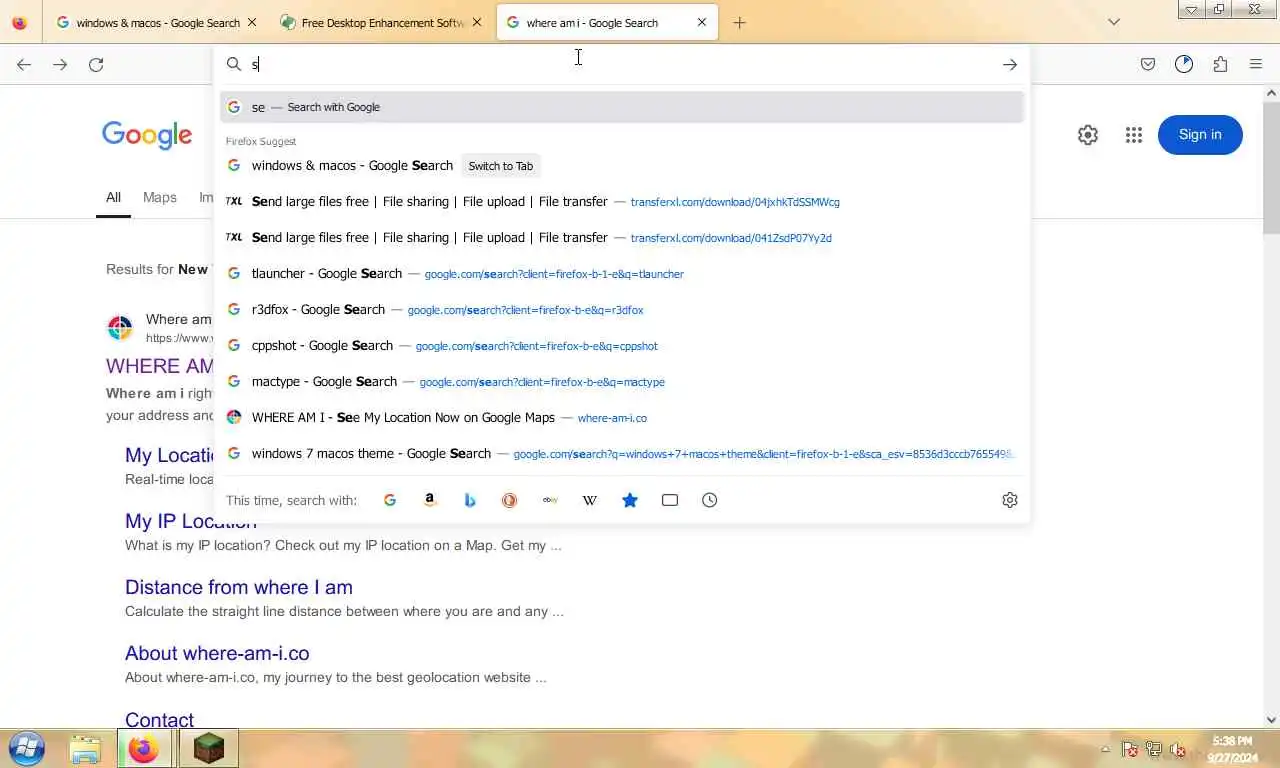Open Google page settings gear
The image size is (1280, 768).
1088,135
